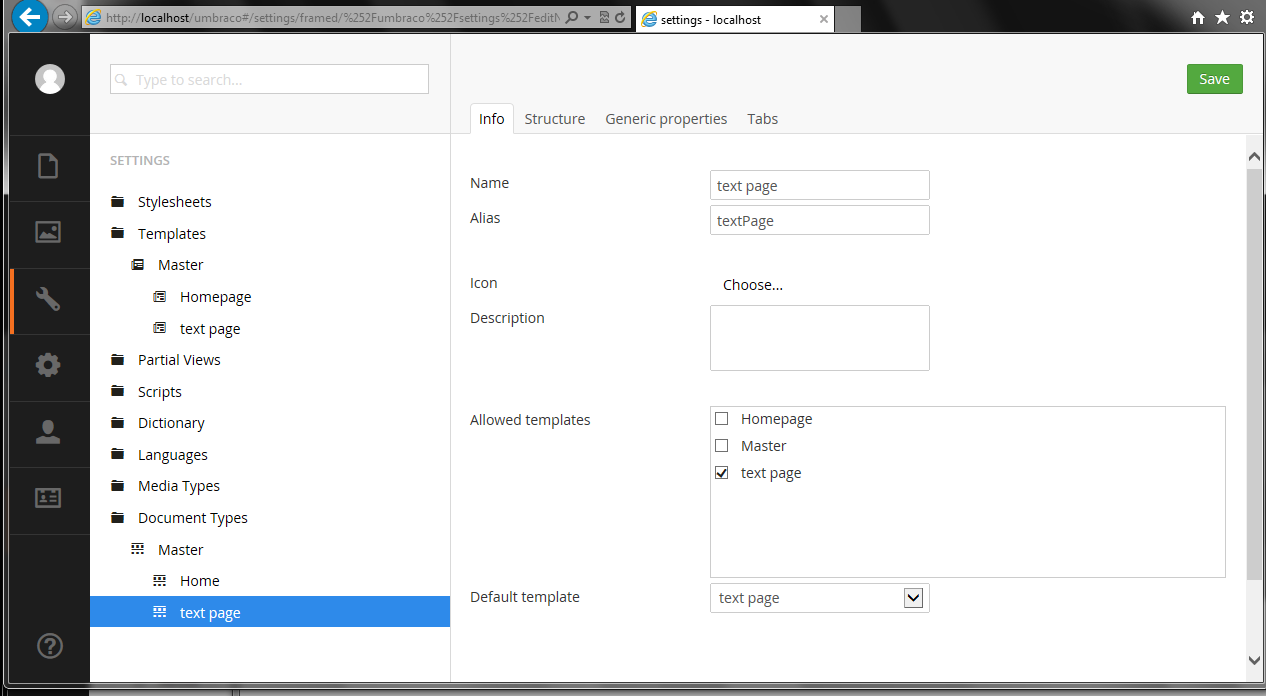Open the Members card section icon
Image resolution: width=1266 pixels, height=696 pixels.
(48, 497)
